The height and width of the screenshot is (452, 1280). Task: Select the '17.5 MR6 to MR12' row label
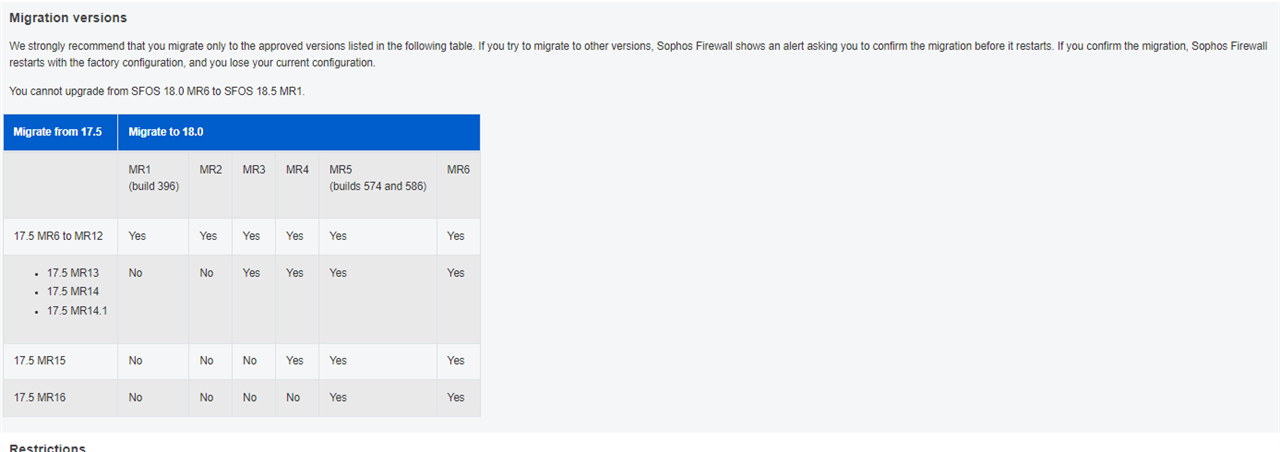pyautogui.click(x=59, y=236)
